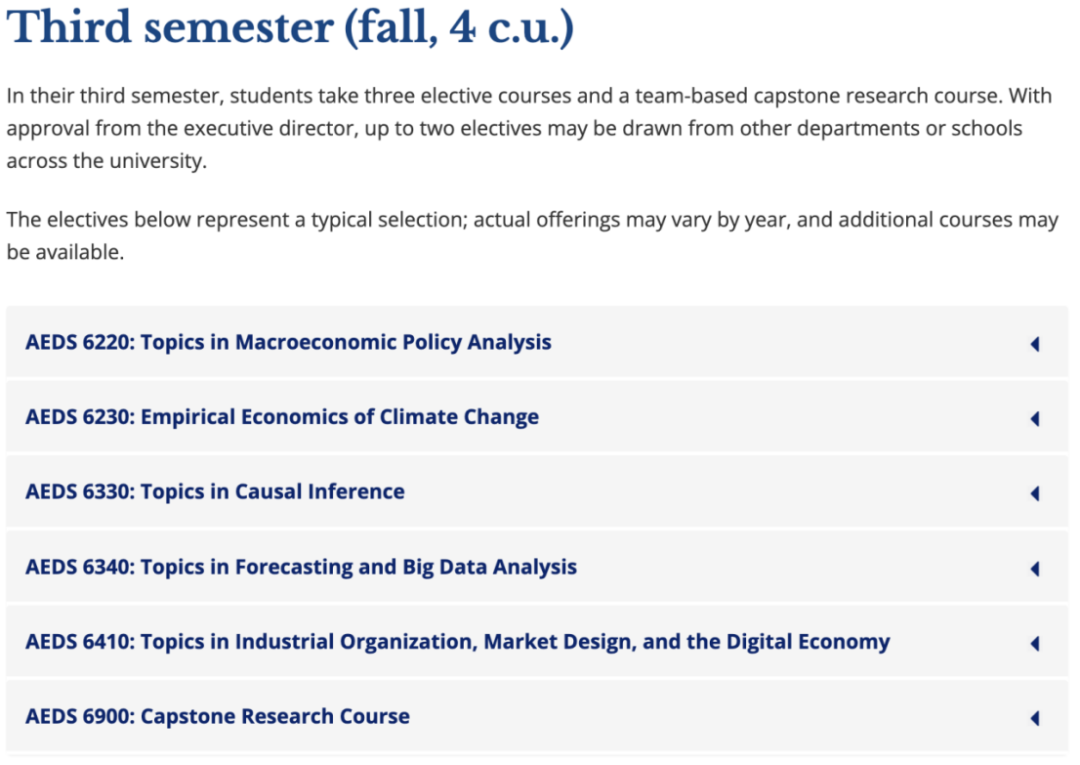1080x765 pixels.
Task: Click the words "executive director" in the intro
Action: [267, 128]
